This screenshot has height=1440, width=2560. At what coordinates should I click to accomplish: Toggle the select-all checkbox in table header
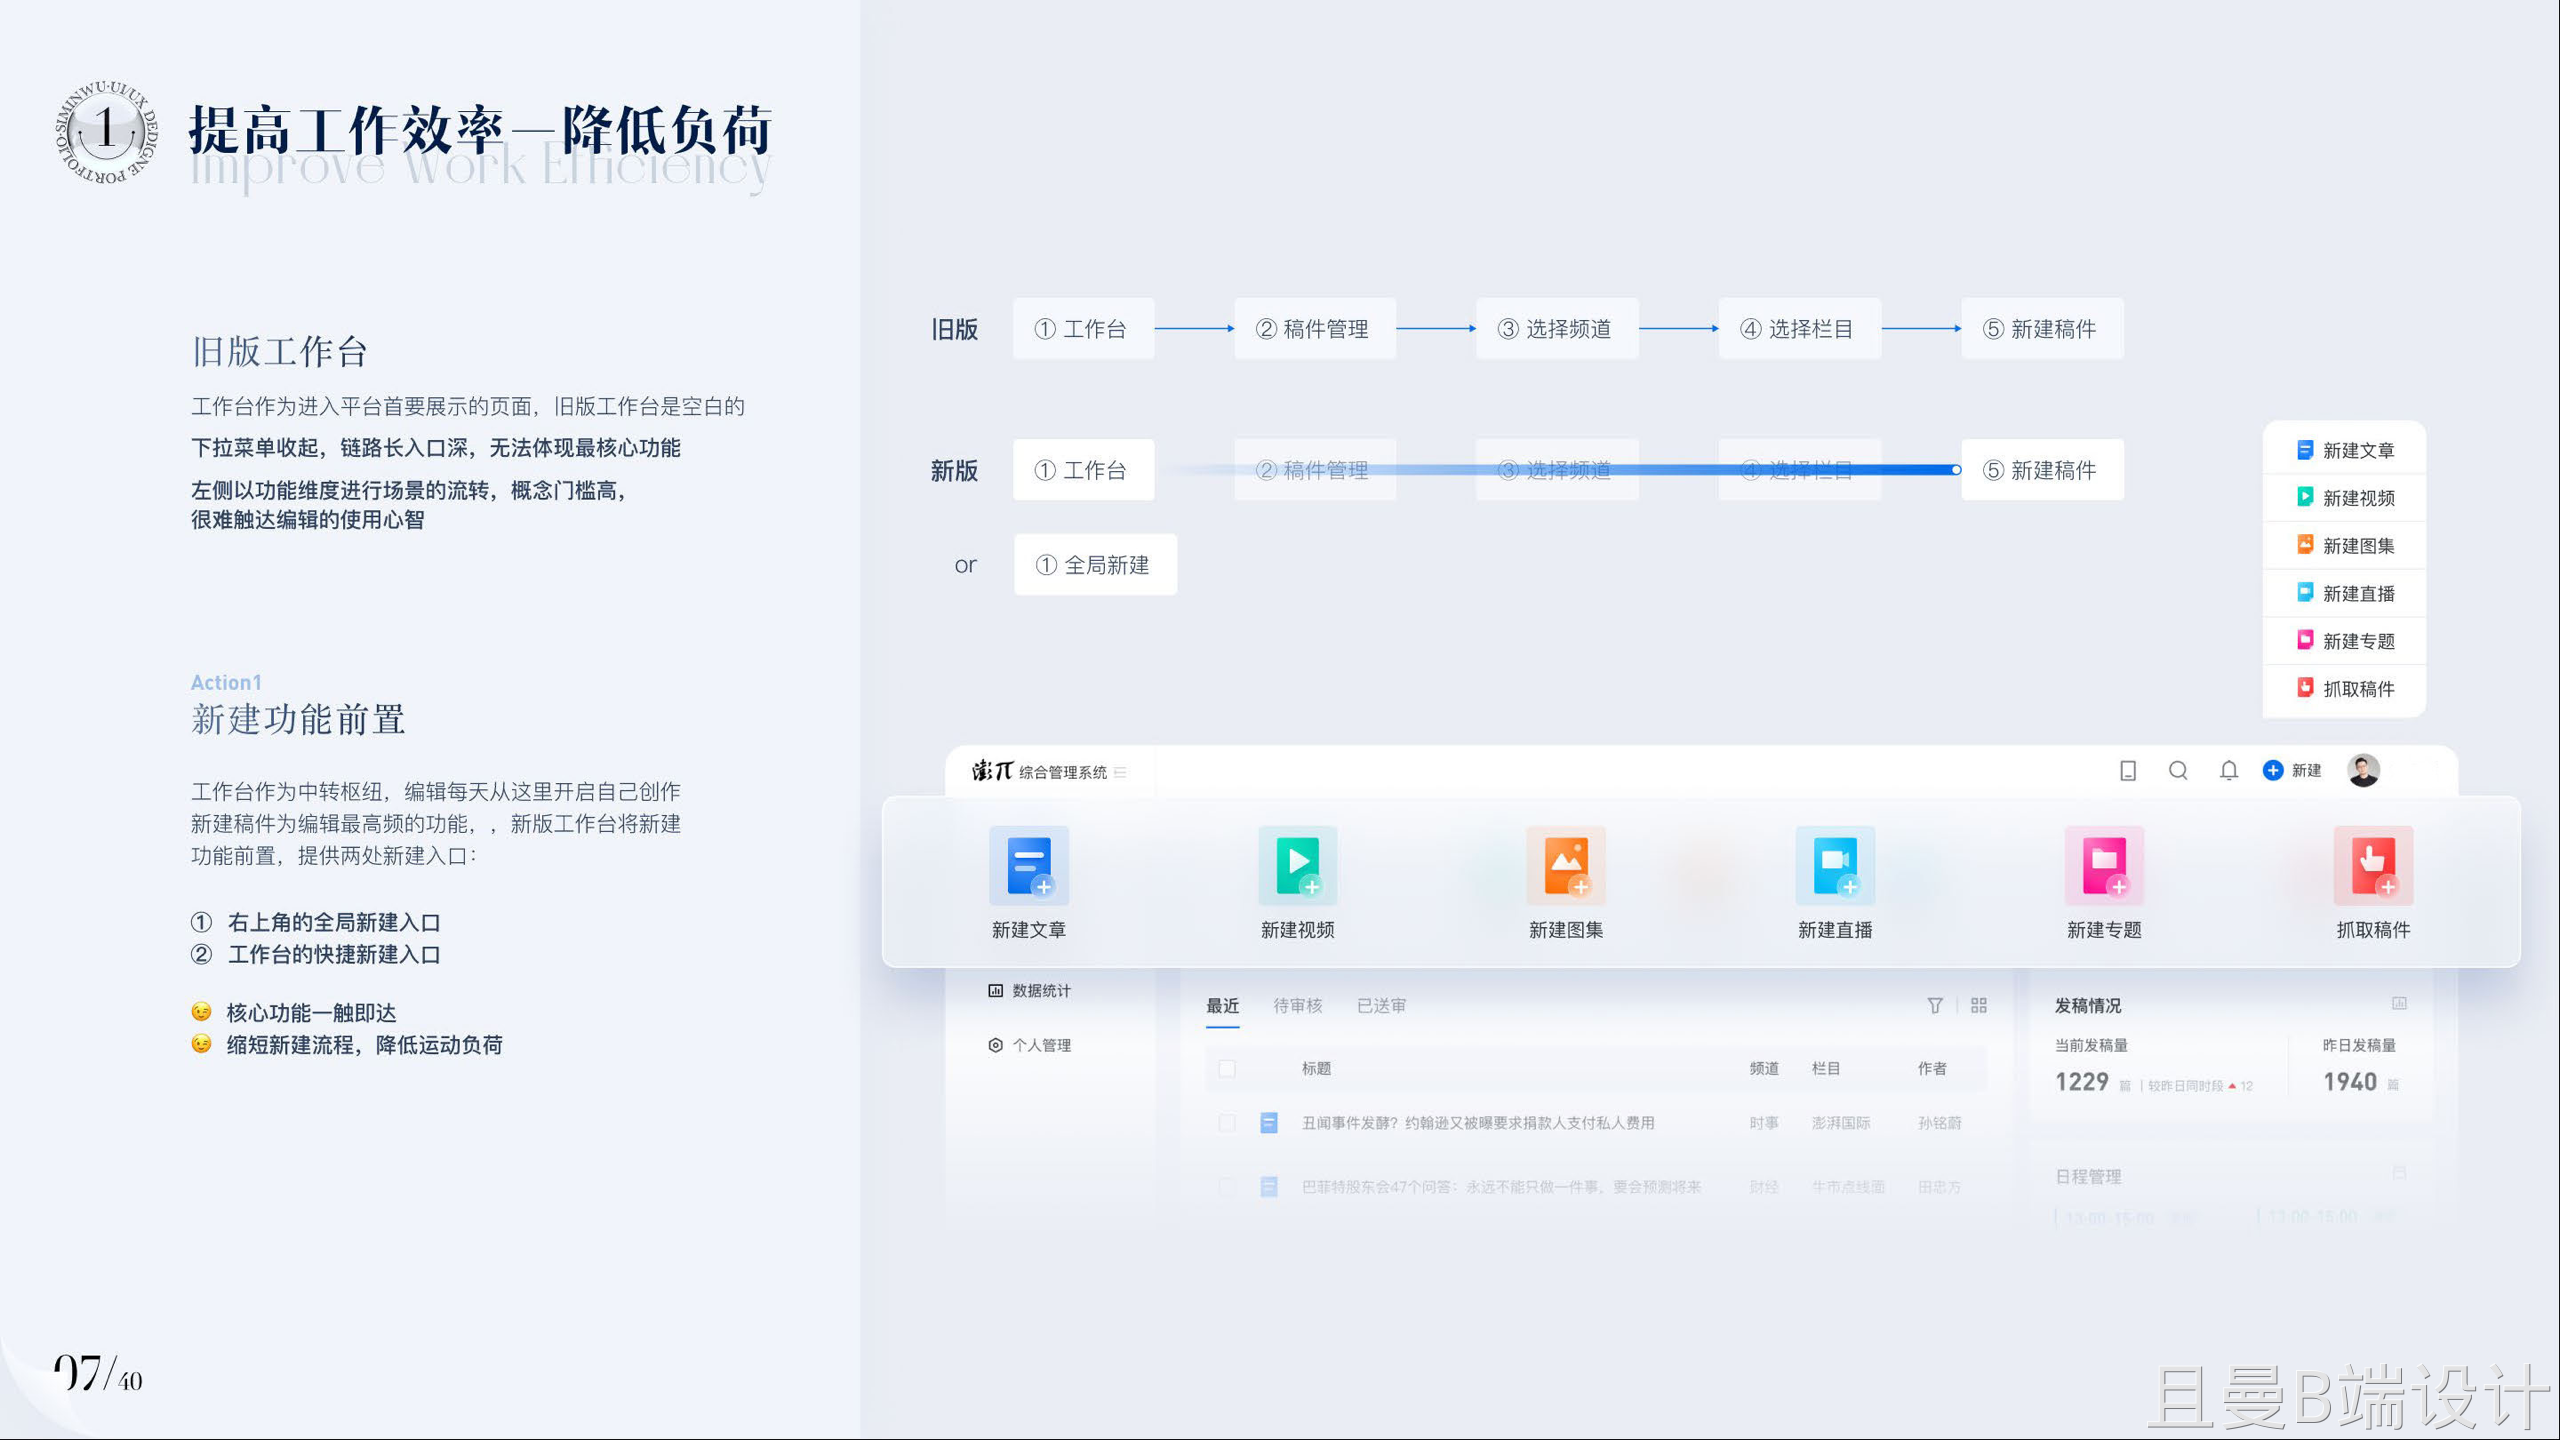[1227, 1069]
